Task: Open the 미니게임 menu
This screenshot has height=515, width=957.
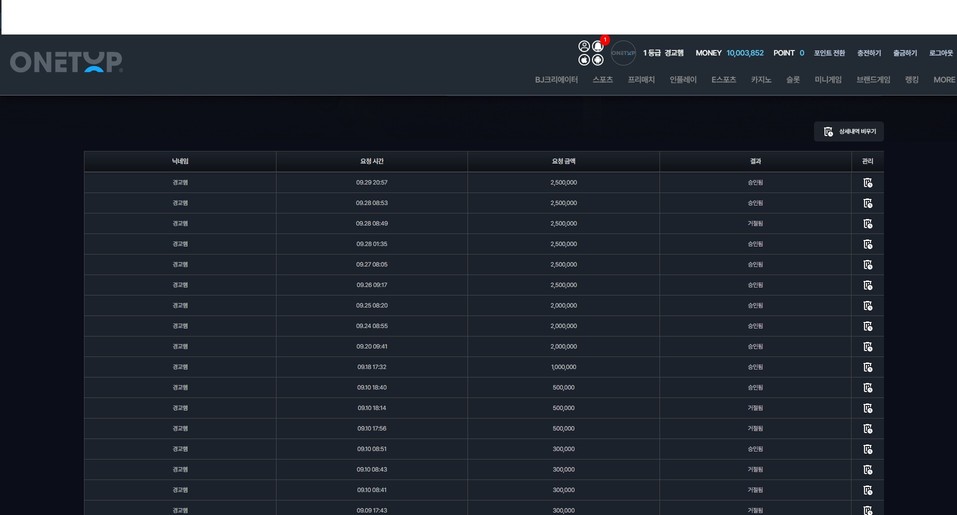Action: coord(828,80)
